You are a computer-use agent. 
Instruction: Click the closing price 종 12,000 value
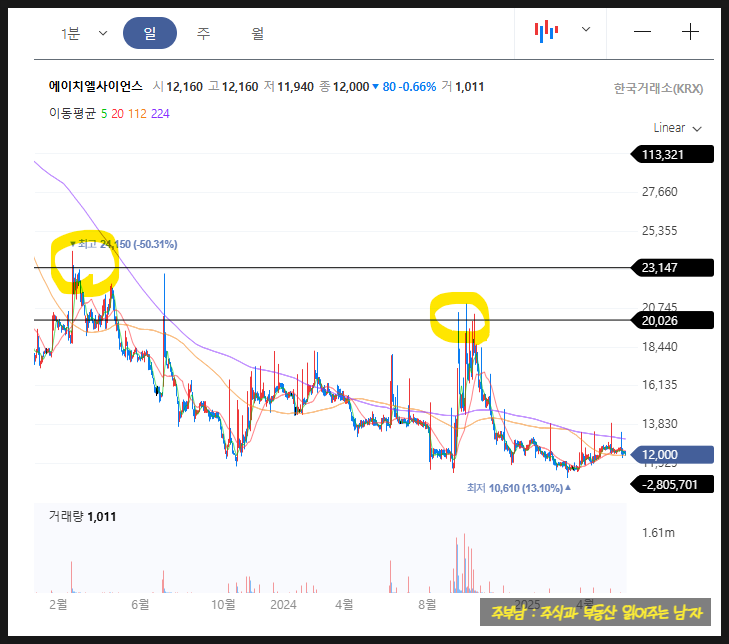(344, 86)
